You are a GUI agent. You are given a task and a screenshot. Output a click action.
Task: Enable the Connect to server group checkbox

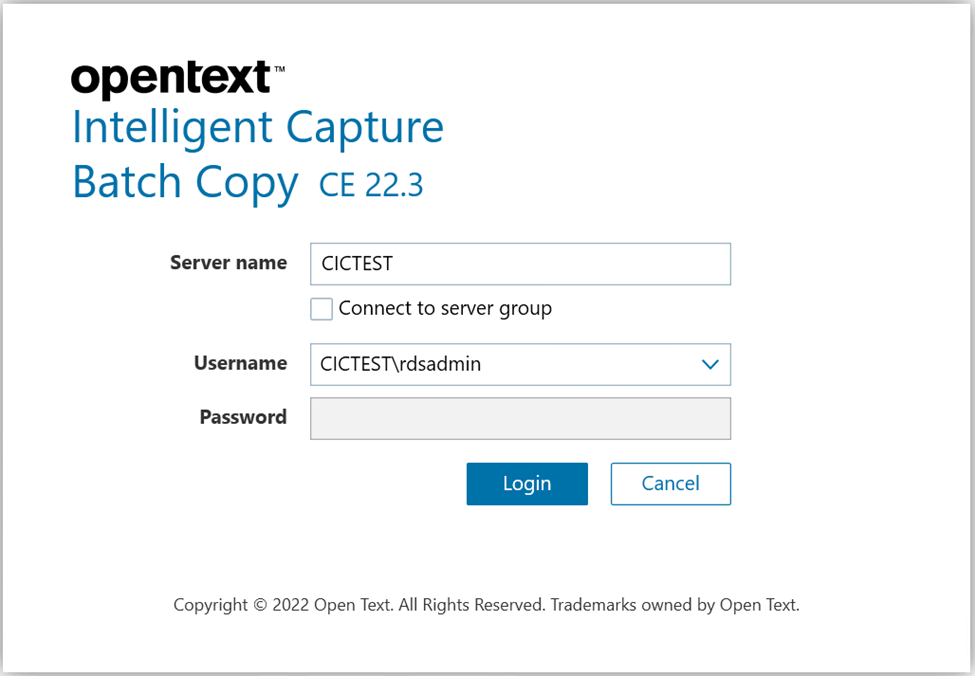321,309
